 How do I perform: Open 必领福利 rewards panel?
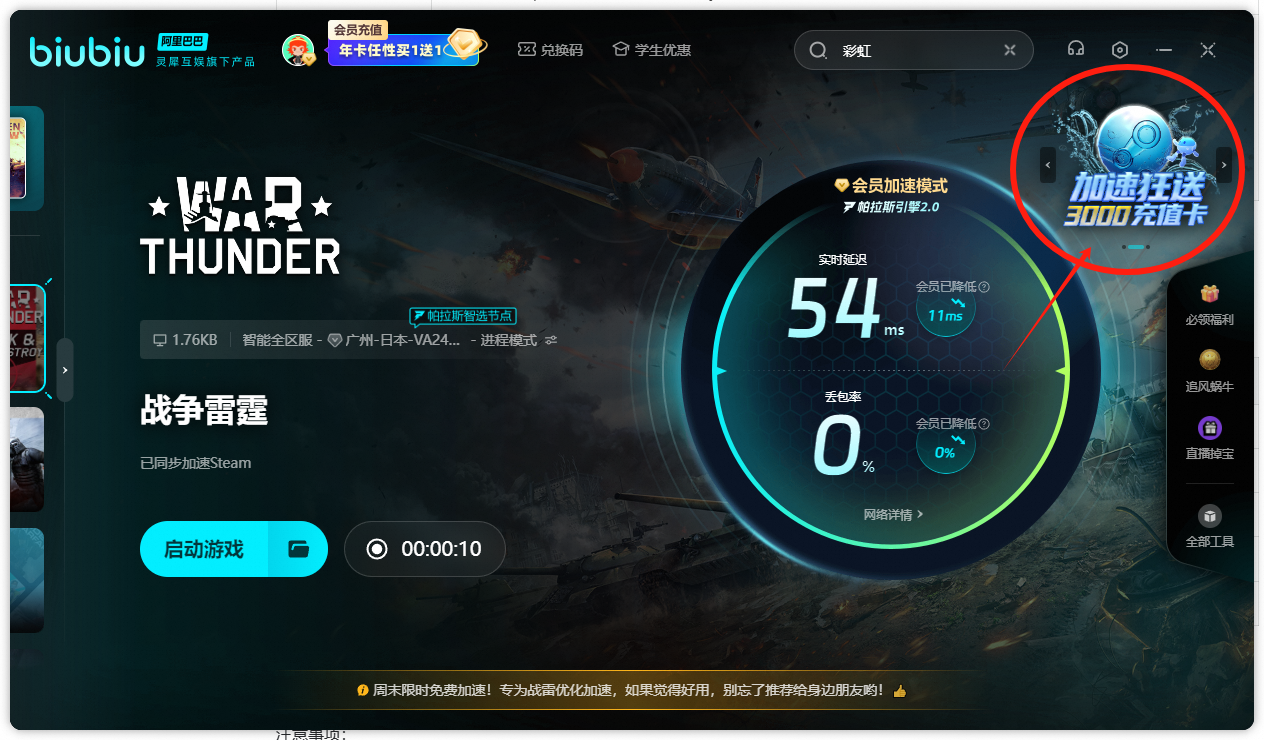(x=1210, y=305)
